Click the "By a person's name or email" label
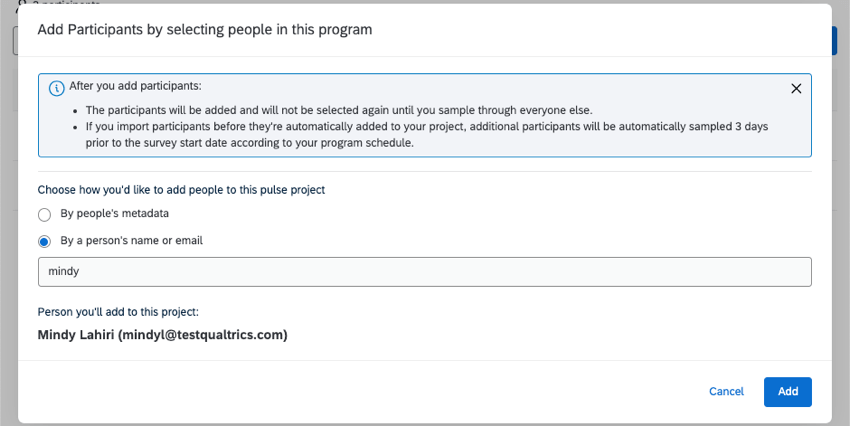Viewport: 850px width, 426px height. pyautogui.click(x=132, y=241)
